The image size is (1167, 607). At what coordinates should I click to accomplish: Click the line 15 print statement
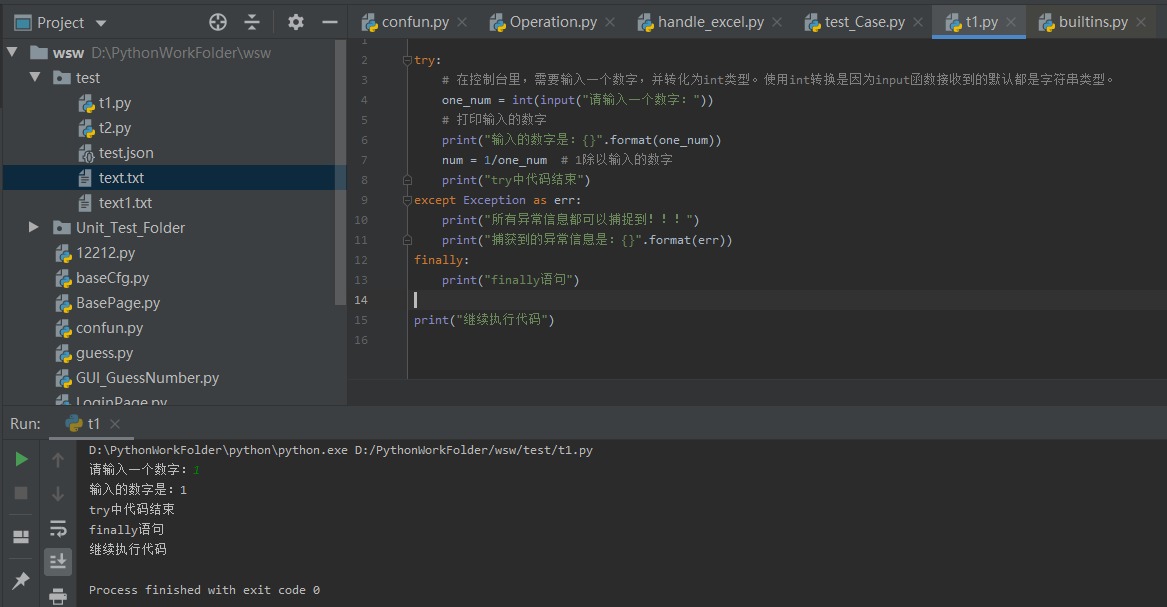484,320
